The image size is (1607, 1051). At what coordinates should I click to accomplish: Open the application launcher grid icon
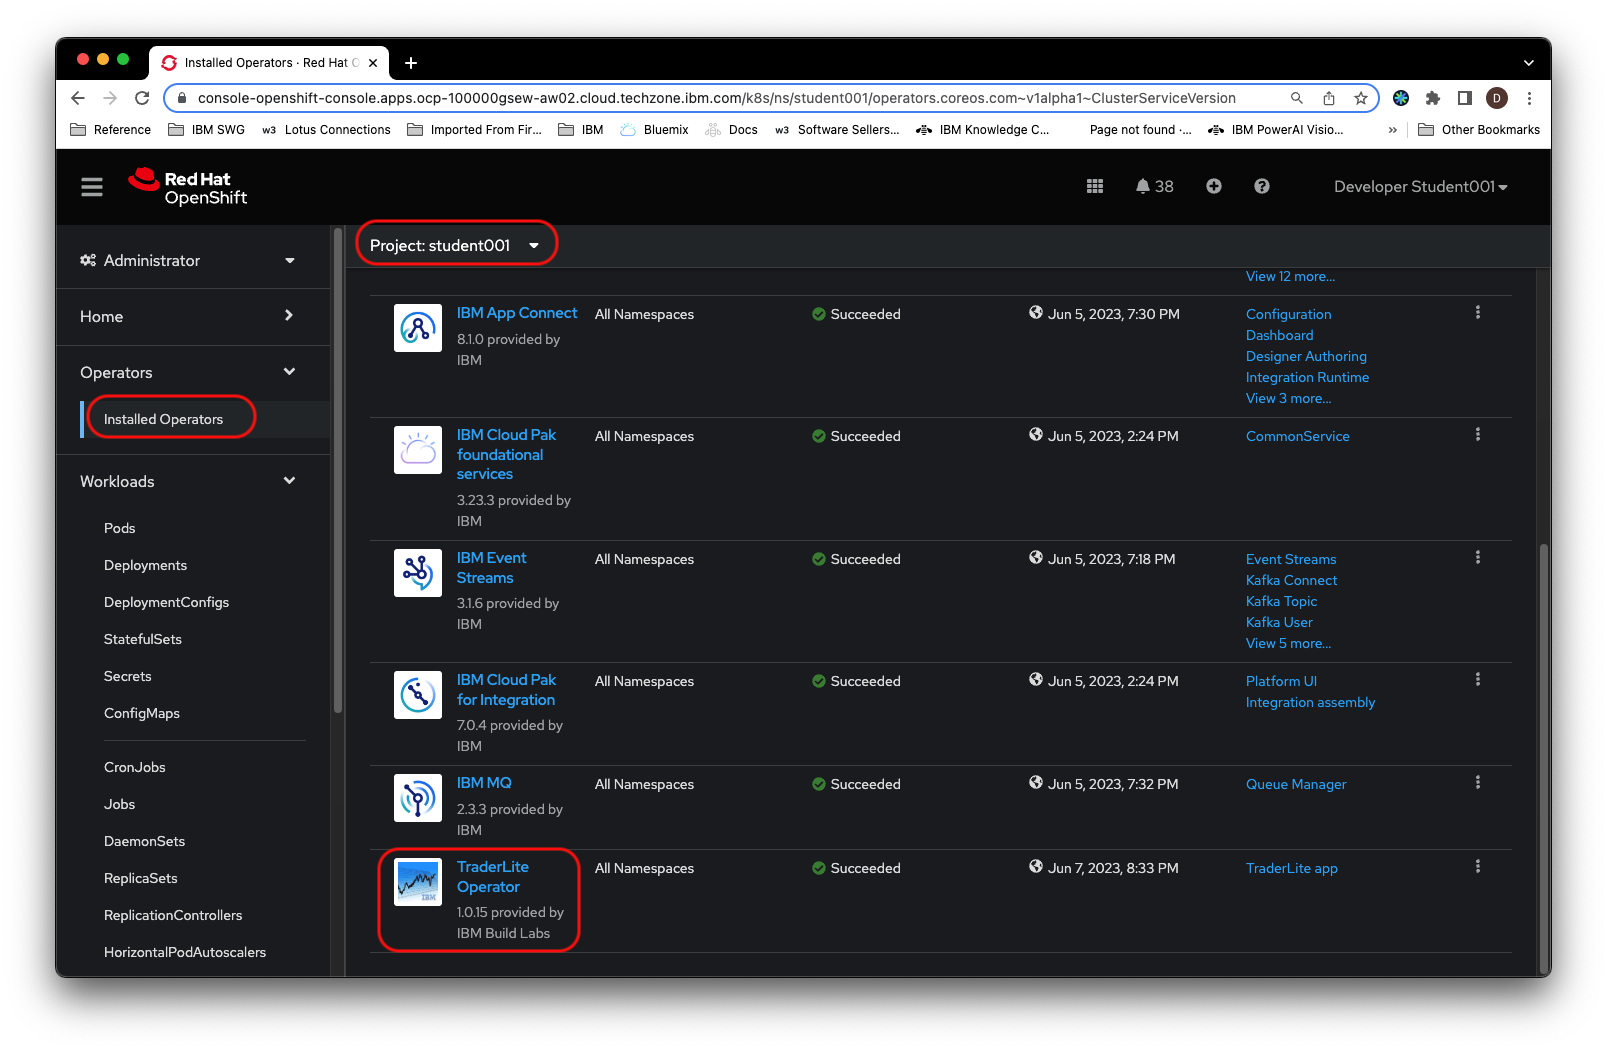1095,186
